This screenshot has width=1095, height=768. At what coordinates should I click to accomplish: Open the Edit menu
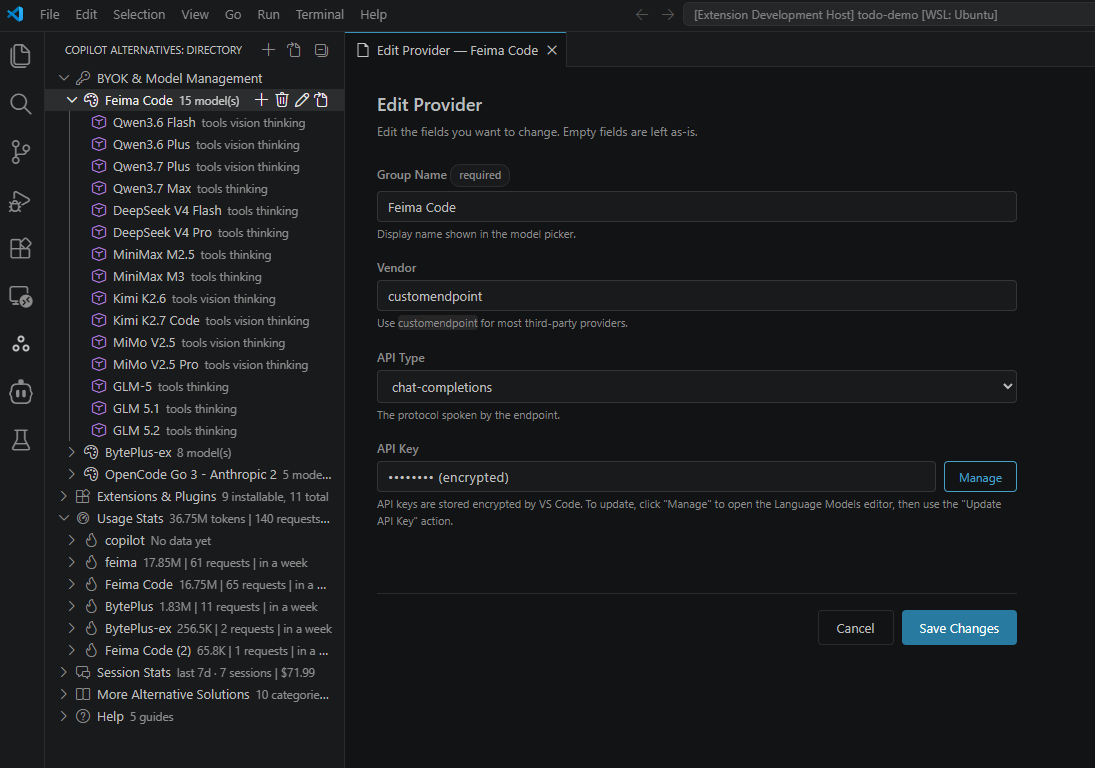pyautogui.click(x=86, y=14)
